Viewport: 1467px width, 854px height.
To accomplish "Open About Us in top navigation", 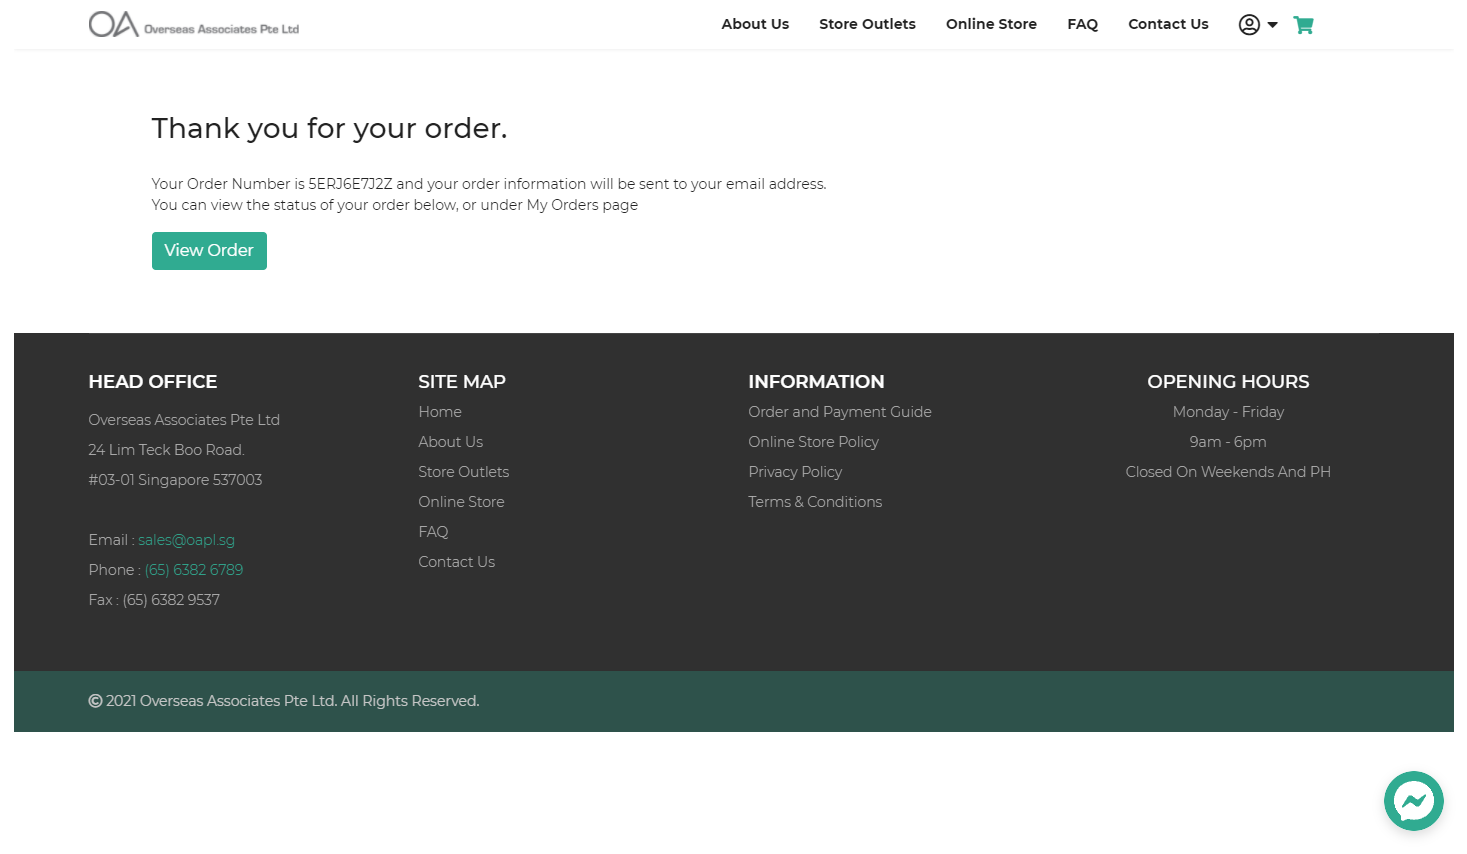I will pos(755,24).
